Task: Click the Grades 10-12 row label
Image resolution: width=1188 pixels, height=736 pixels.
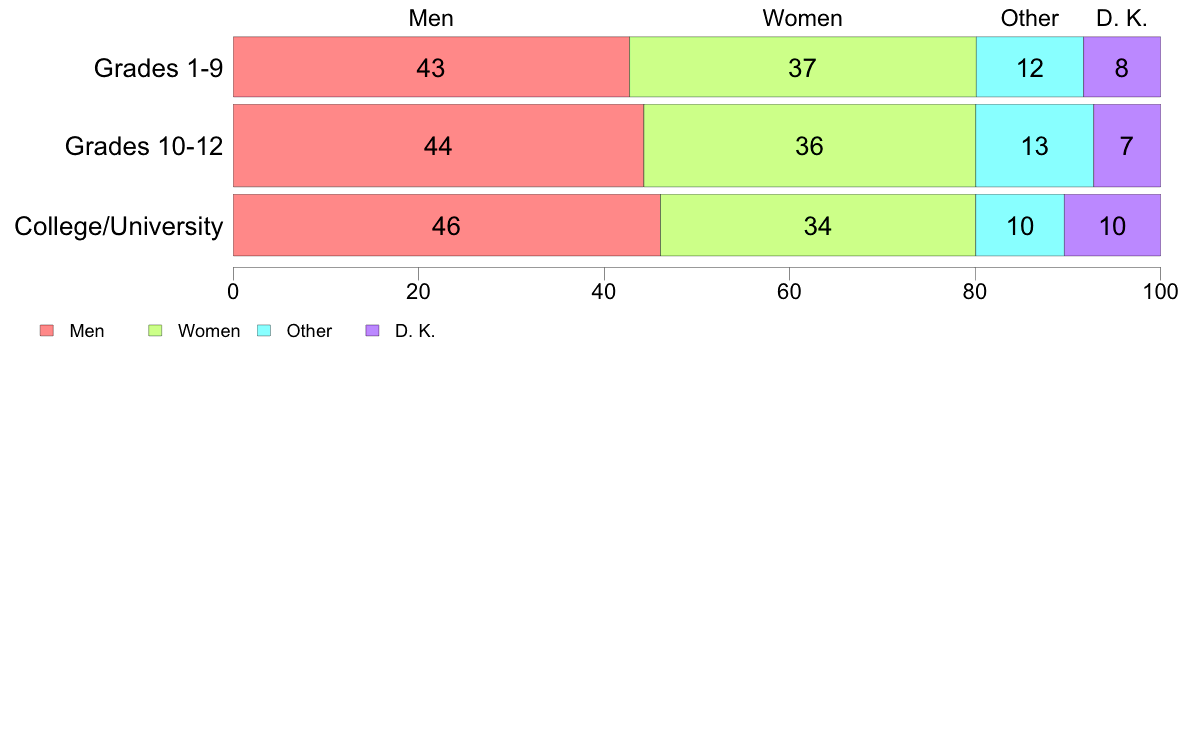Action: pos(144,146)
